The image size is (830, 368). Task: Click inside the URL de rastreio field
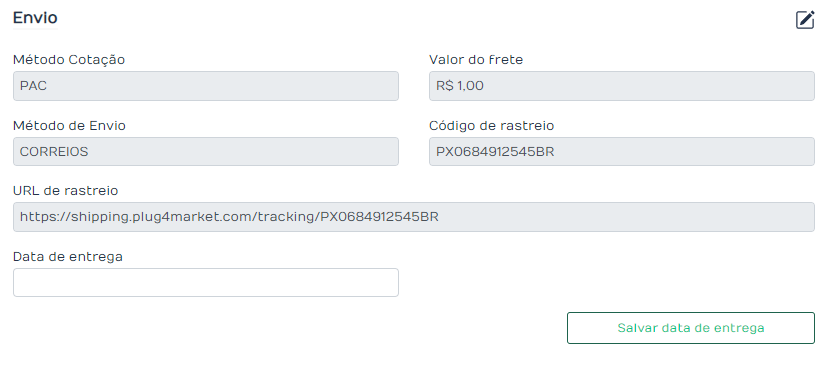[x=414, y=217]
